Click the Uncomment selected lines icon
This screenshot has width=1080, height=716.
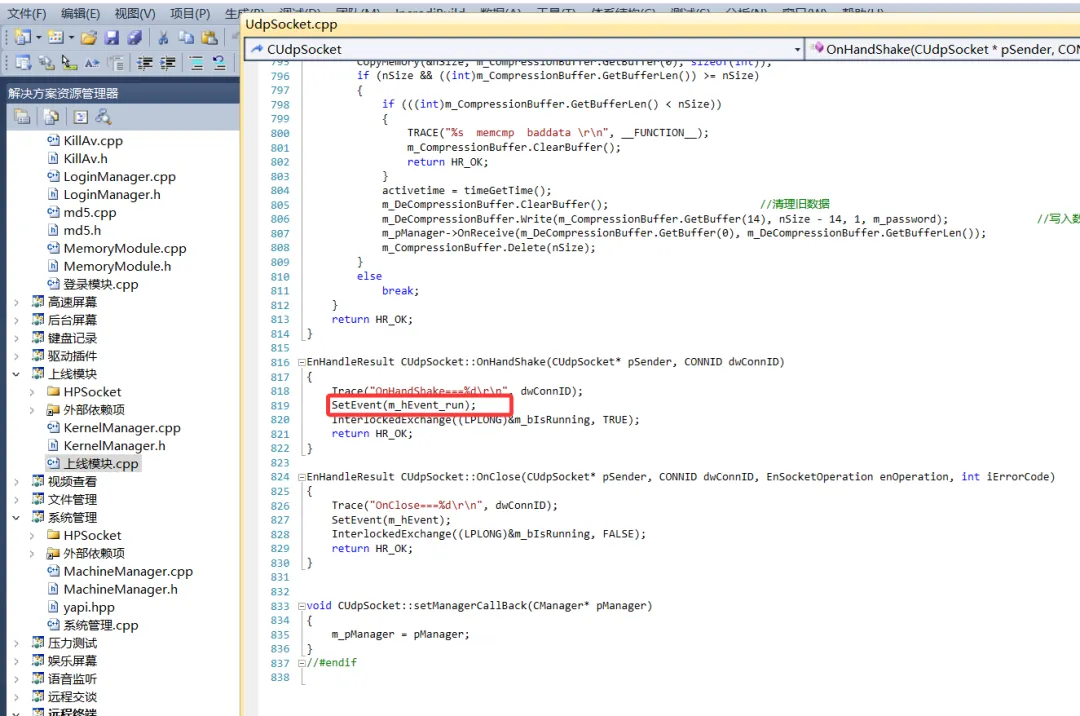tap(220, 63)
